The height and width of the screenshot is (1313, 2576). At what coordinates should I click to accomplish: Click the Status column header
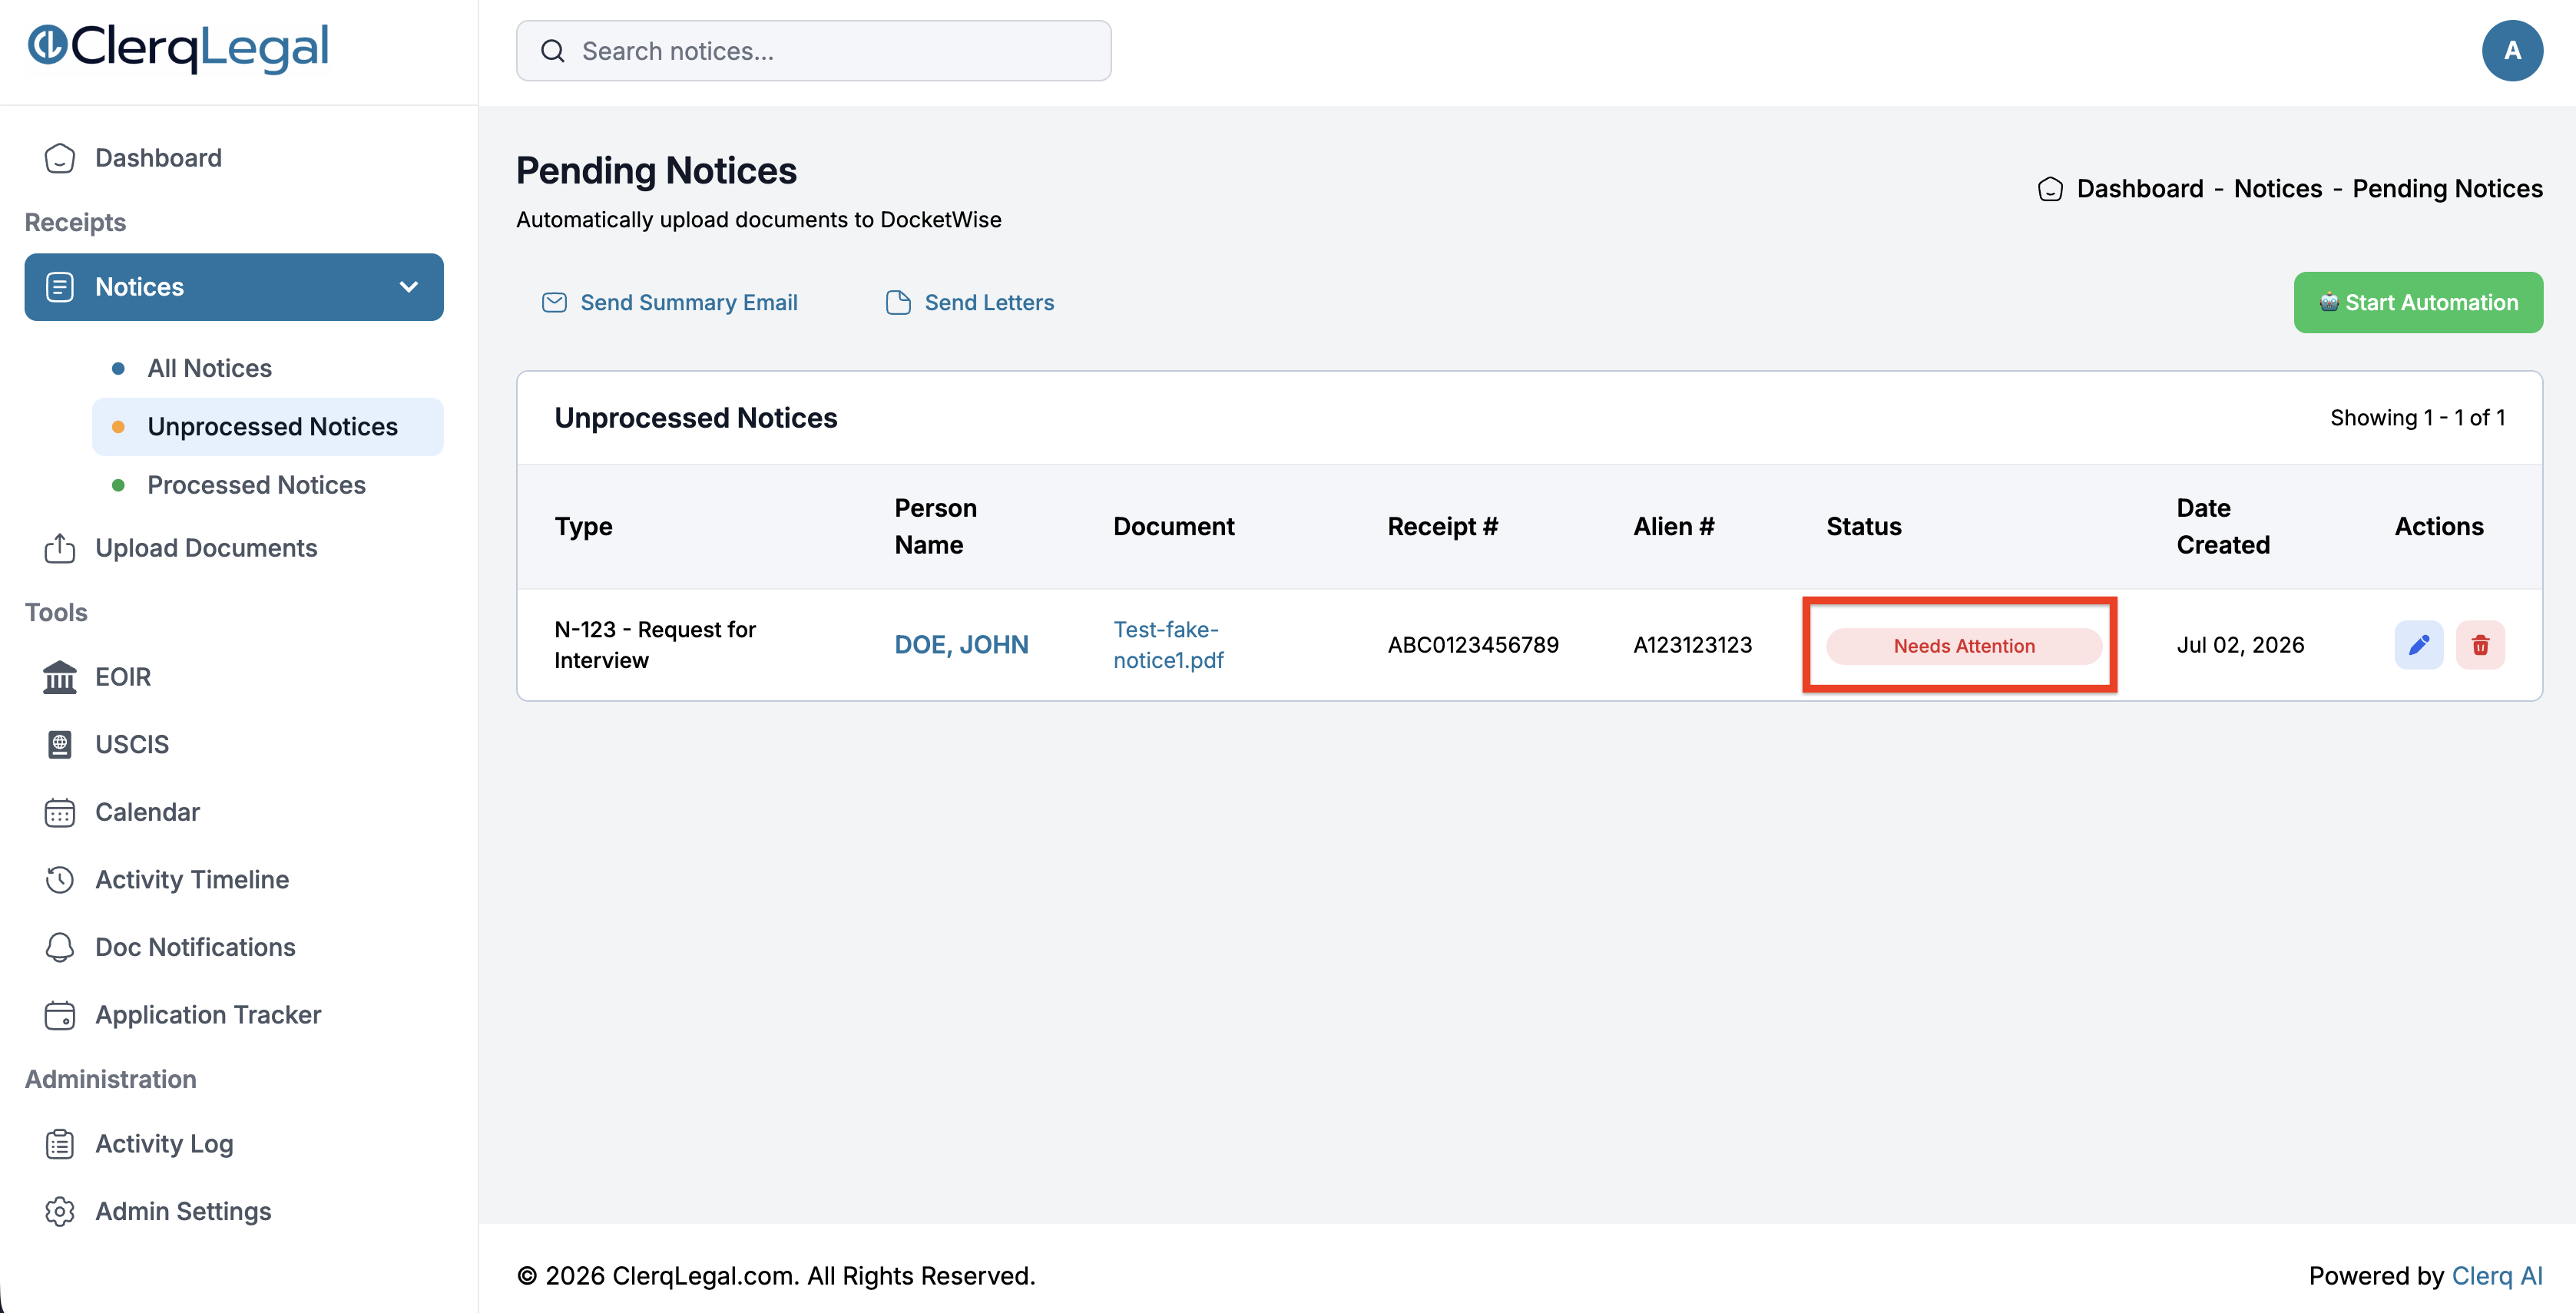click(1864, 527)
